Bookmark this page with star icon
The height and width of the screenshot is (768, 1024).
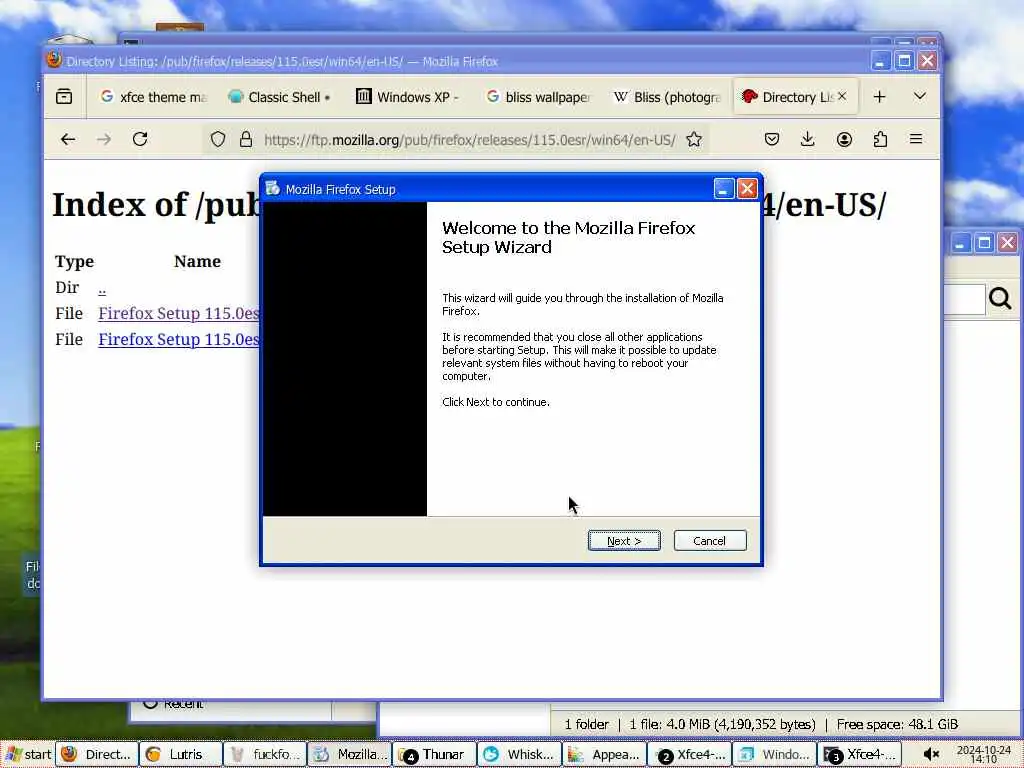[694, 139]
